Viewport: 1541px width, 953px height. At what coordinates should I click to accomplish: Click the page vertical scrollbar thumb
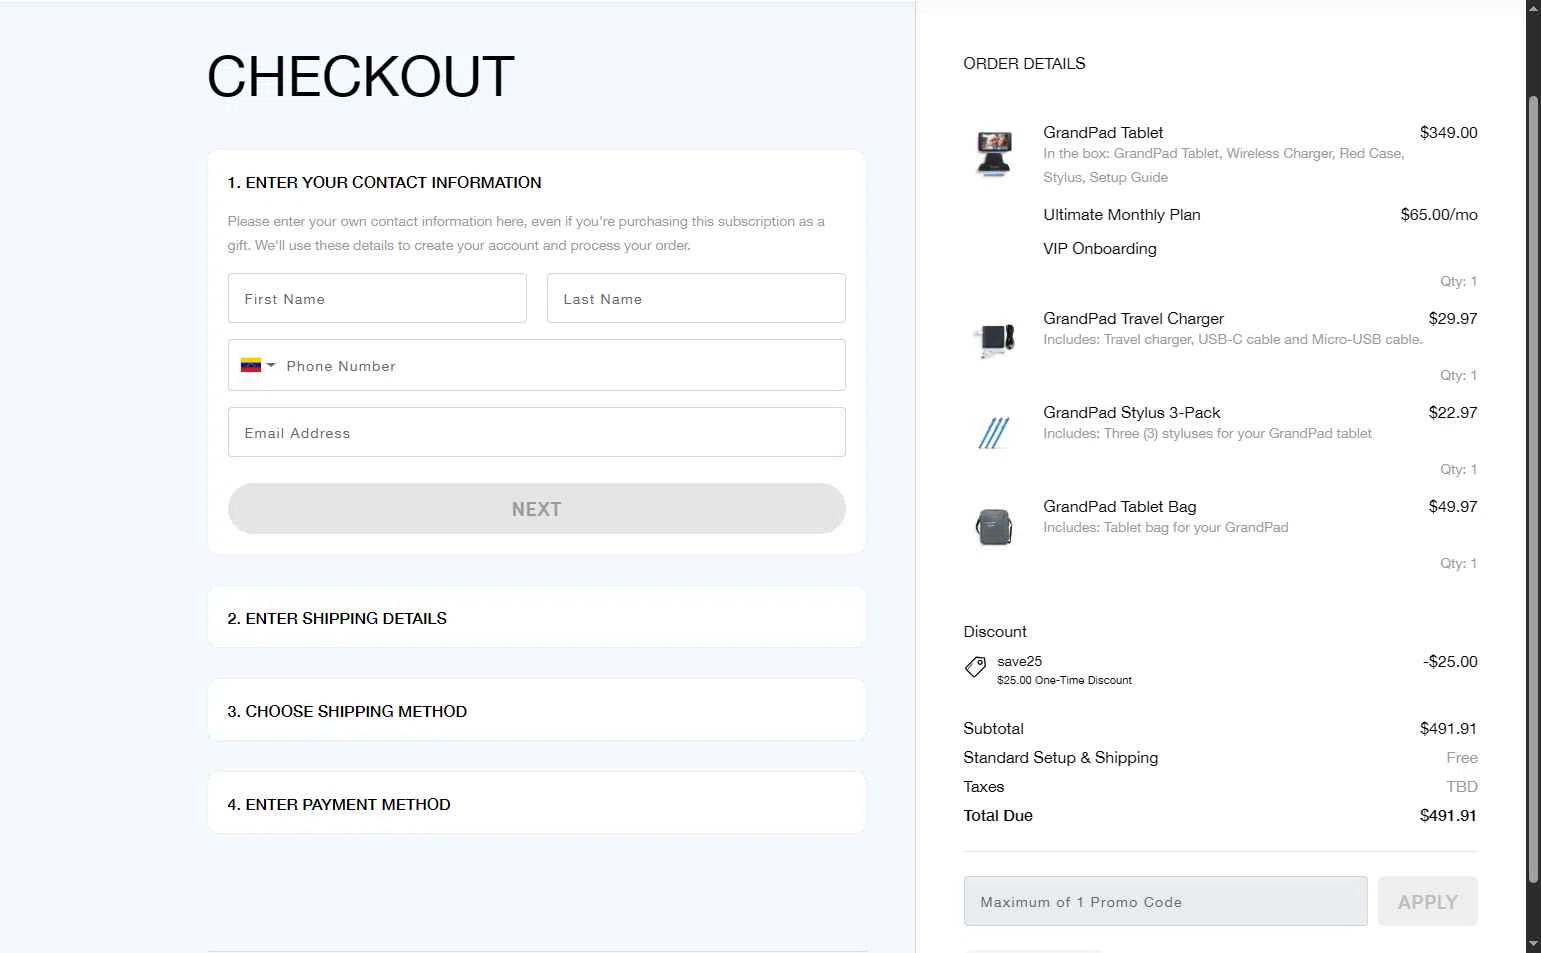pos(1533,490)
